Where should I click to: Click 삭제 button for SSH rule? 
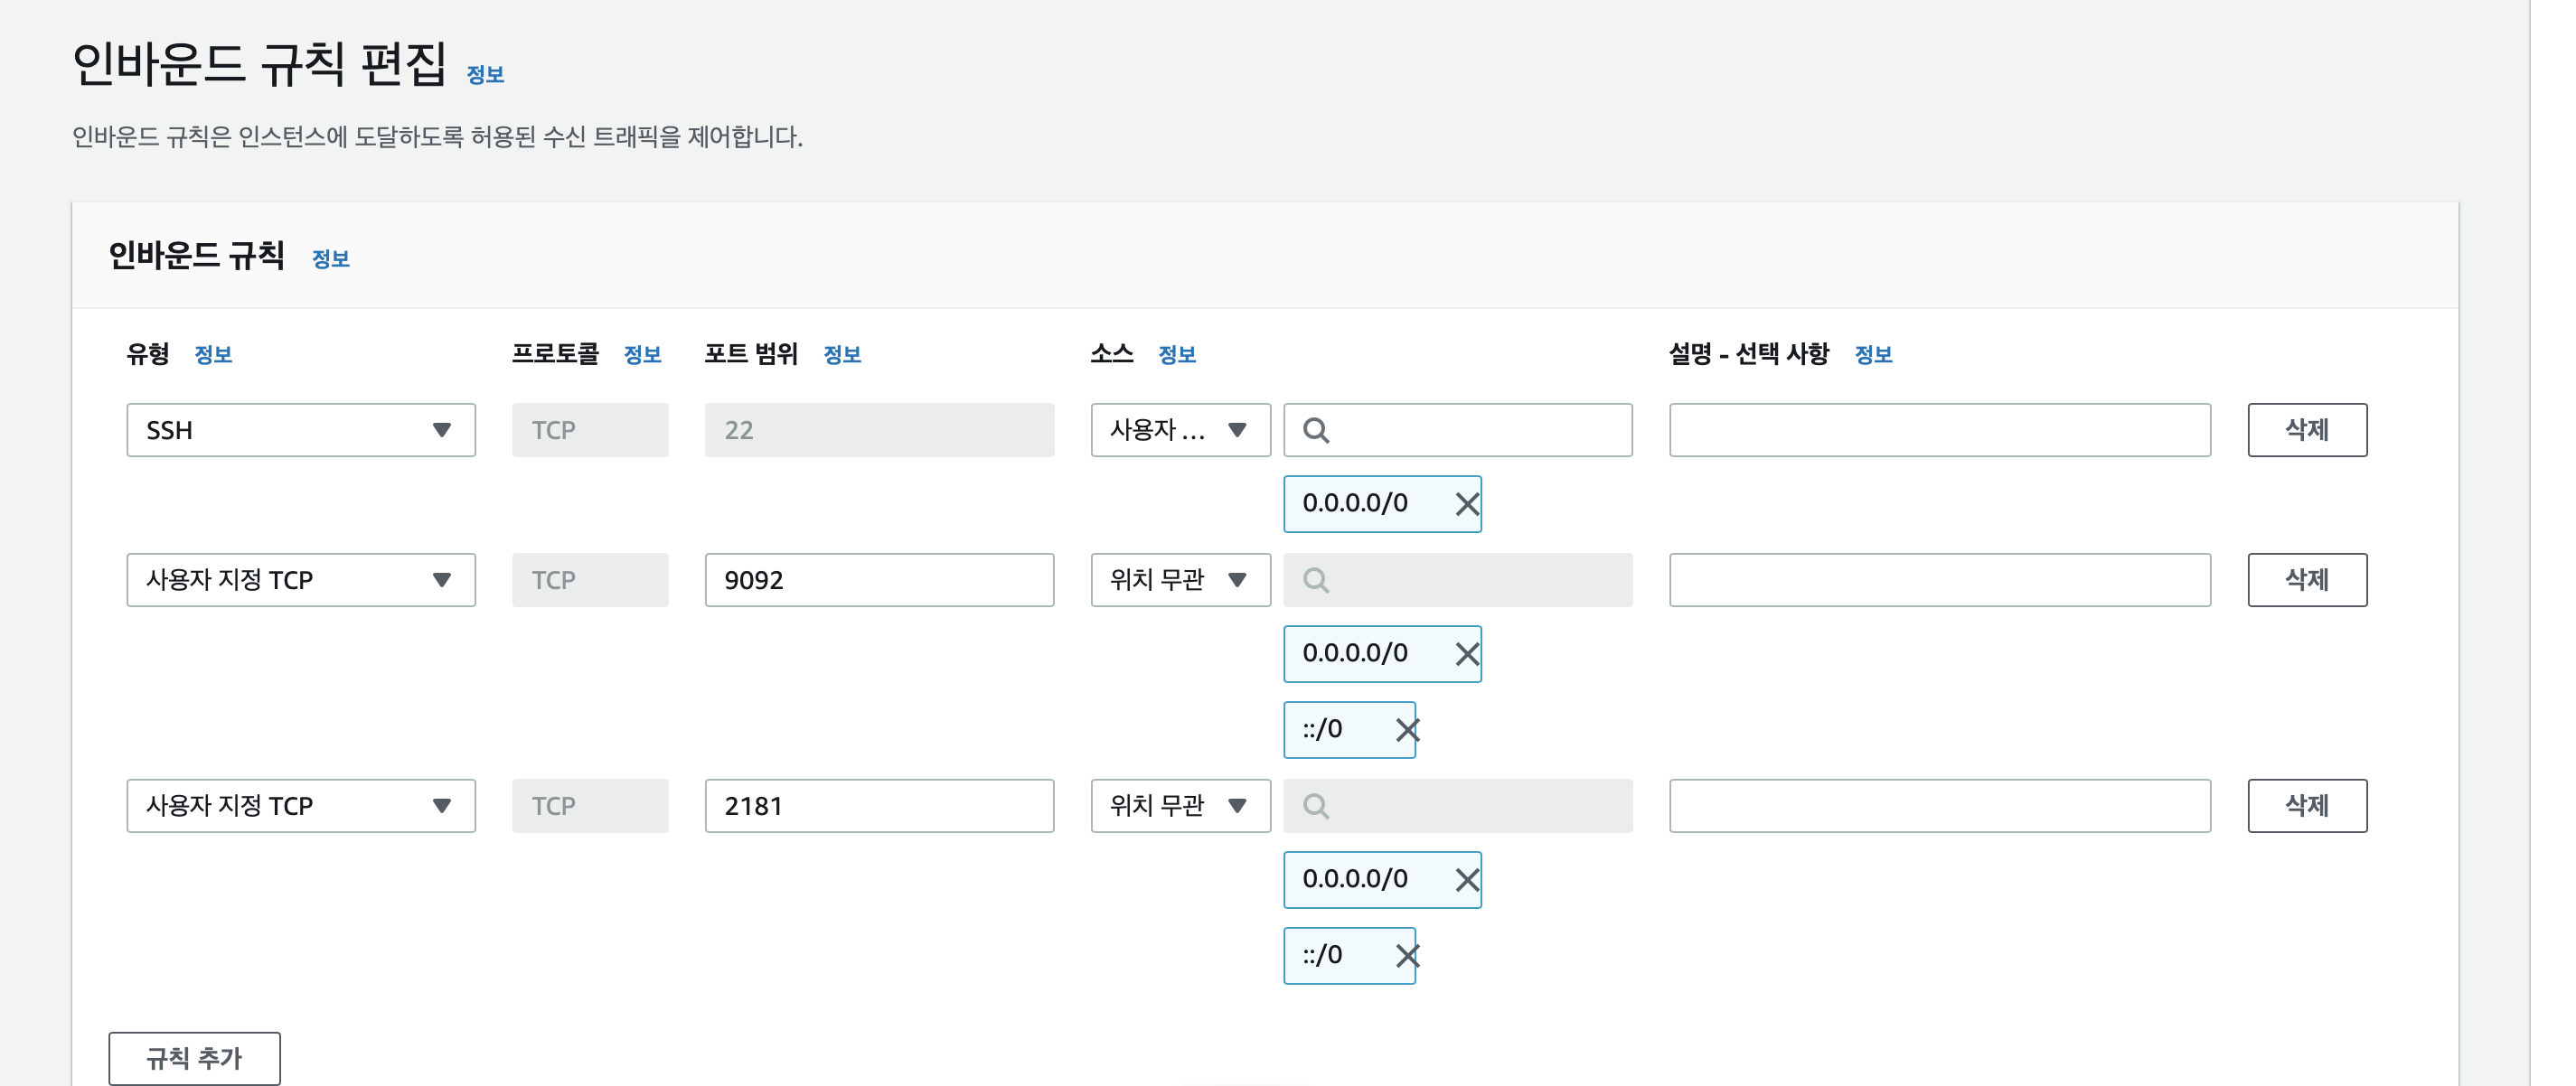(2306, 430)
